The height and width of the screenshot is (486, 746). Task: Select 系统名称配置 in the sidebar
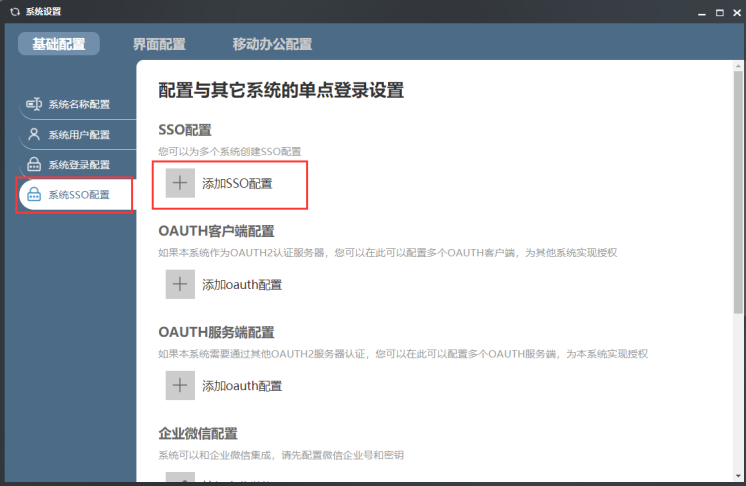click(78, 104)
